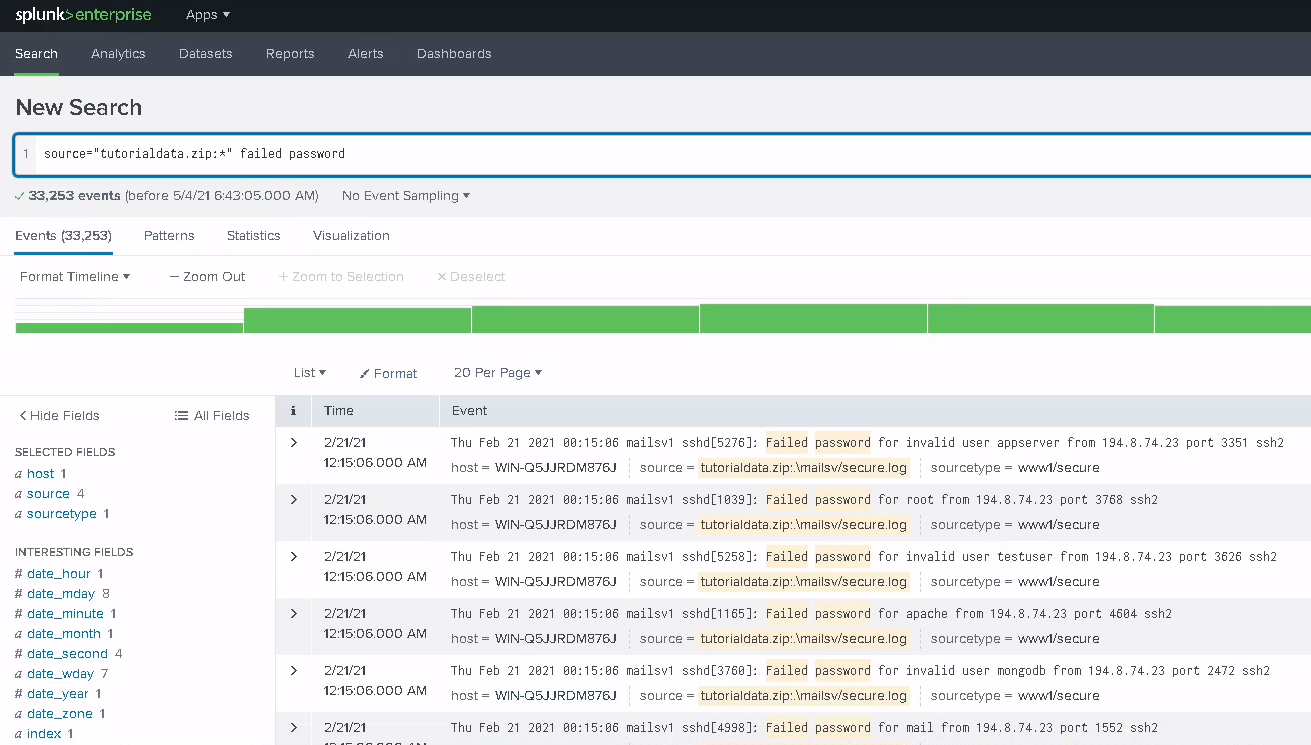The image size is (1311, 745).
Task: Open the 20 Per Page dropdown
Action: pos(497,373)
